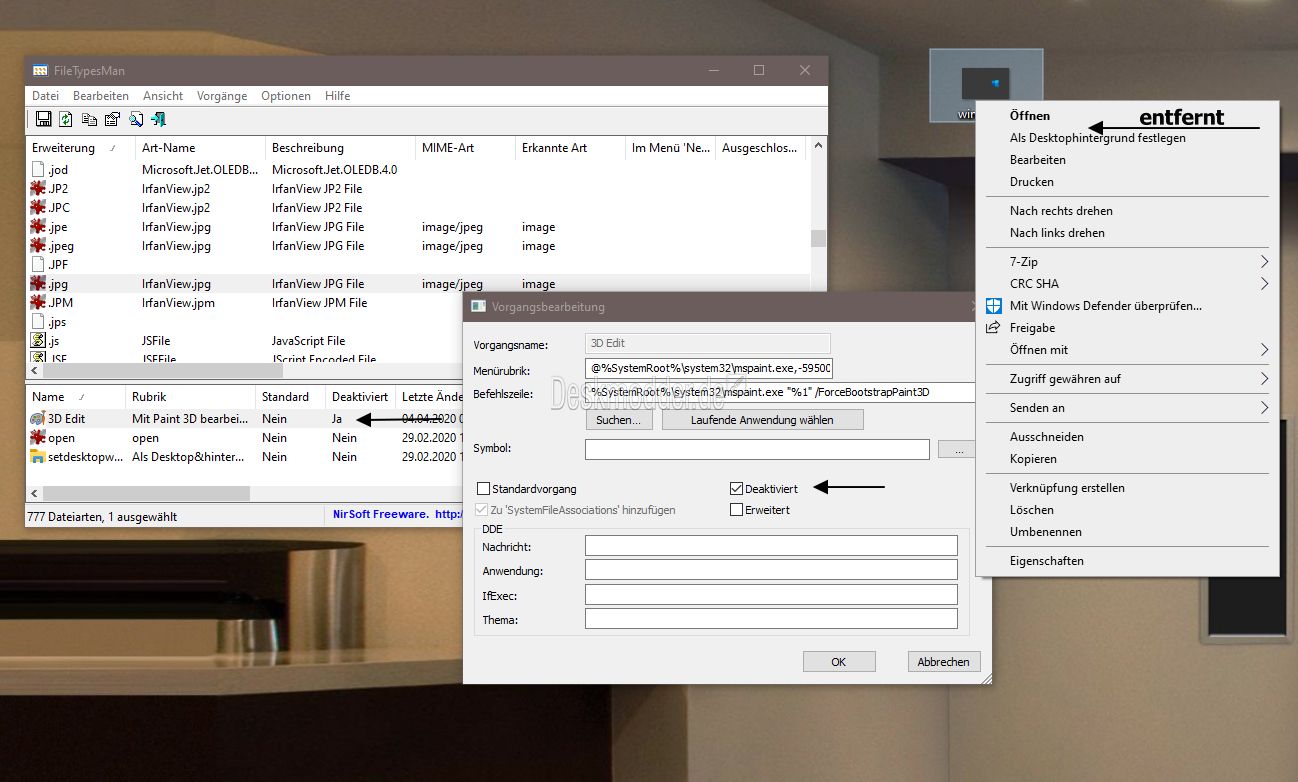Click the Properties toolbar icon in FileTypesMan
This screenshot has width=1298, height=782.
coord(112,119)
